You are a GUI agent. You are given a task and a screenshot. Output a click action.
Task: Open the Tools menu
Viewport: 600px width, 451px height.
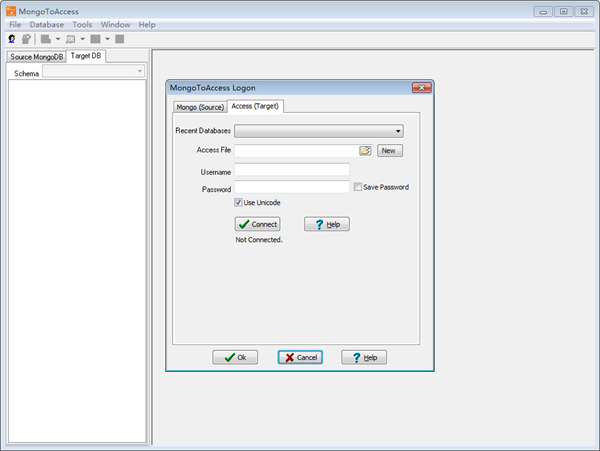pyautogui.click(x=82, y=24)
